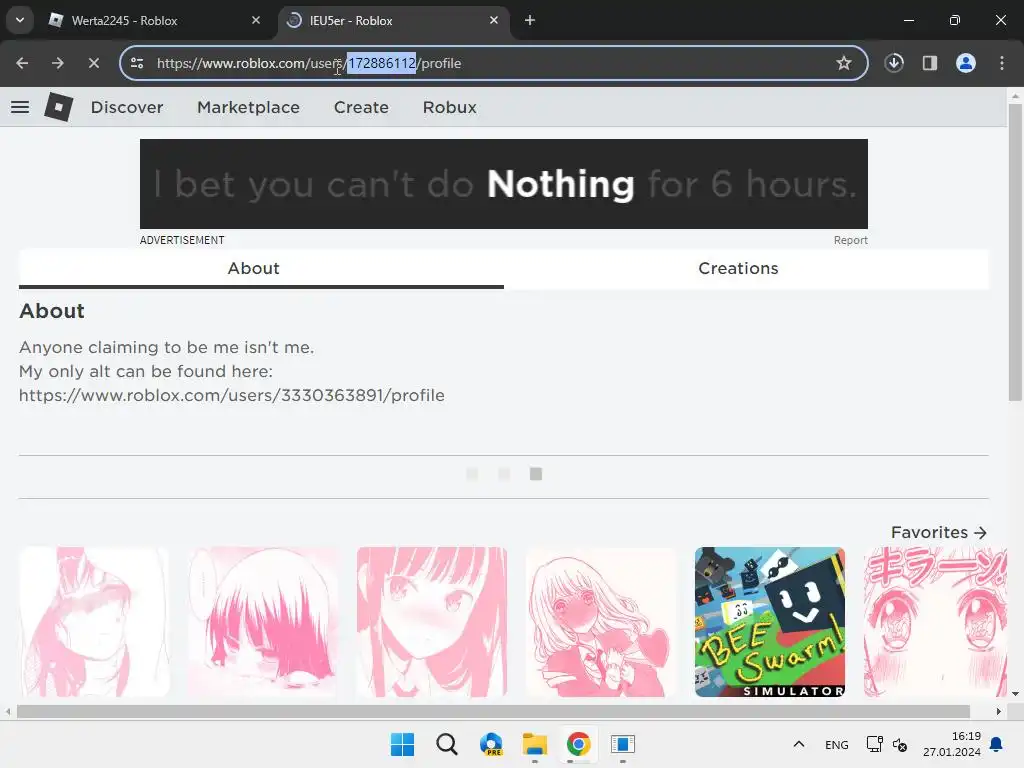The image size is (1024, 768).
Task: Toggle the Chrome side panel
Action: click(x=930, y=63)
